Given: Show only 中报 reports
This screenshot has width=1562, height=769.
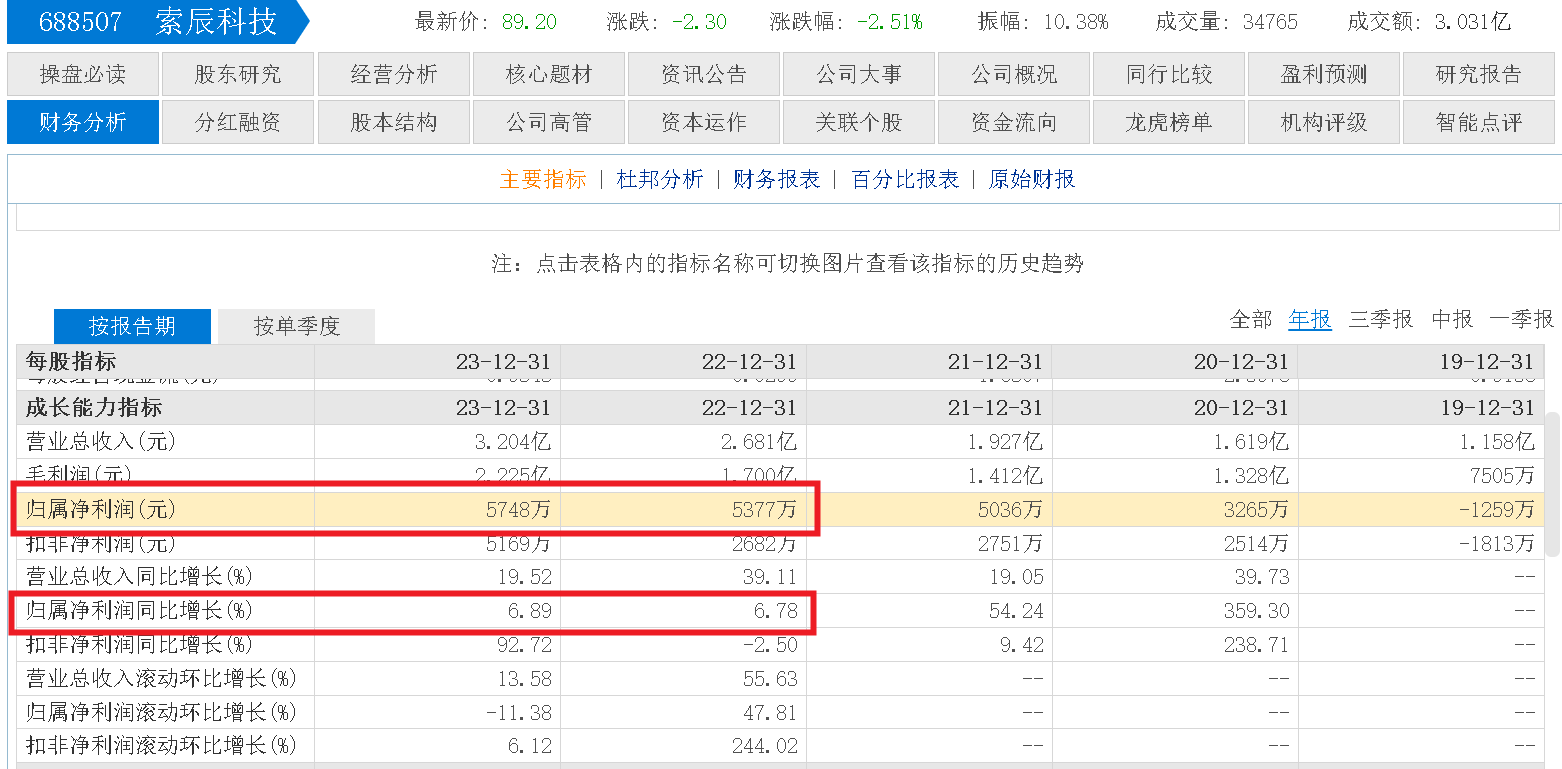Looking at the screenshot, I should coord(1452,319).
